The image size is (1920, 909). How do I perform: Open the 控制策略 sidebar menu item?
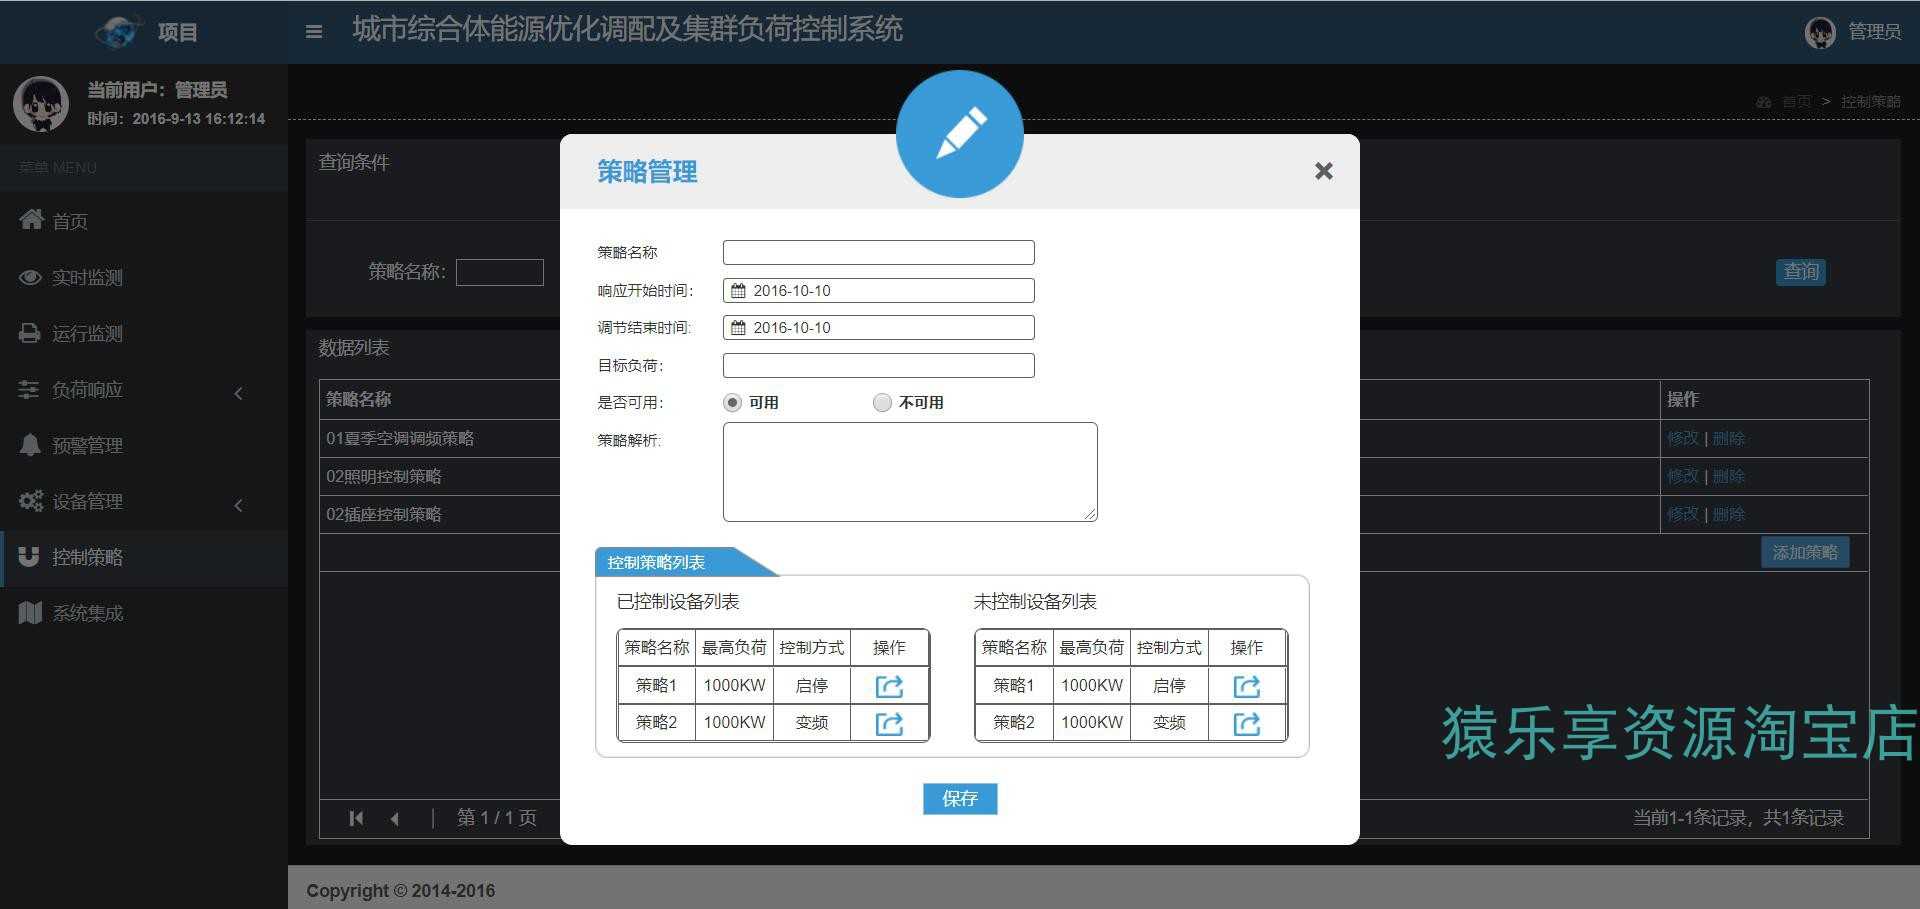144,557
